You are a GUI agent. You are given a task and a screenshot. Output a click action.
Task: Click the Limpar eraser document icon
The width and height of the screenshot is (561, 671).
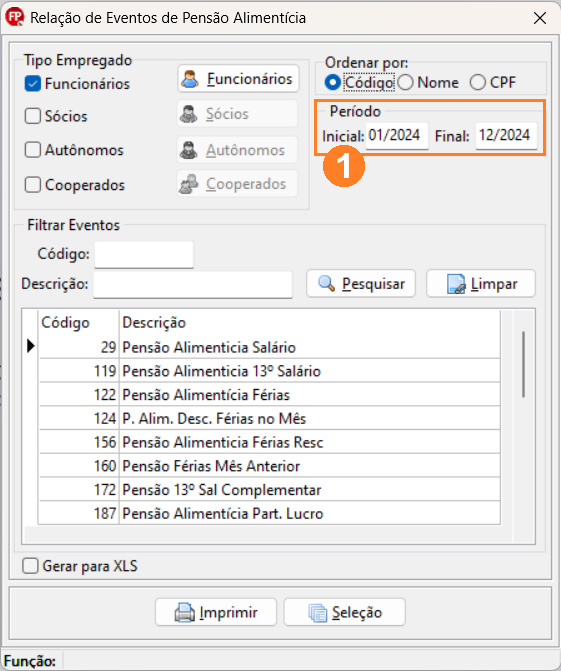point(456,284)
